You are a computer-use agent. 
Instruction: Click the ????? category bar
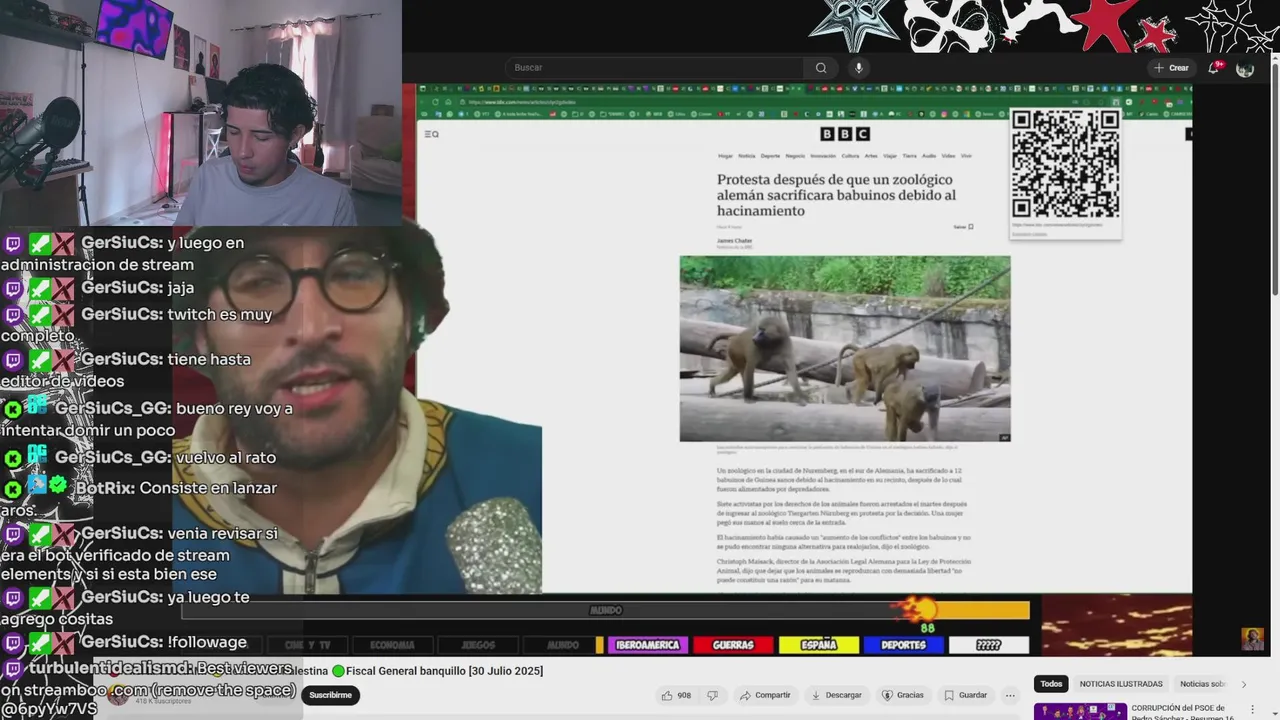pyautogui.click(x=988, y=645)
